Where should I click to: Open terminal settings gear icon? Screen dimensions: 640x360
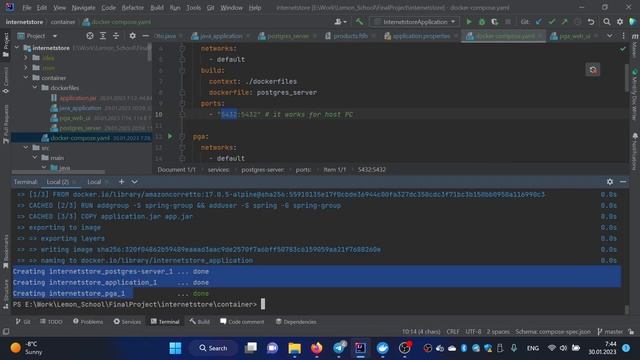click(610, 182)
